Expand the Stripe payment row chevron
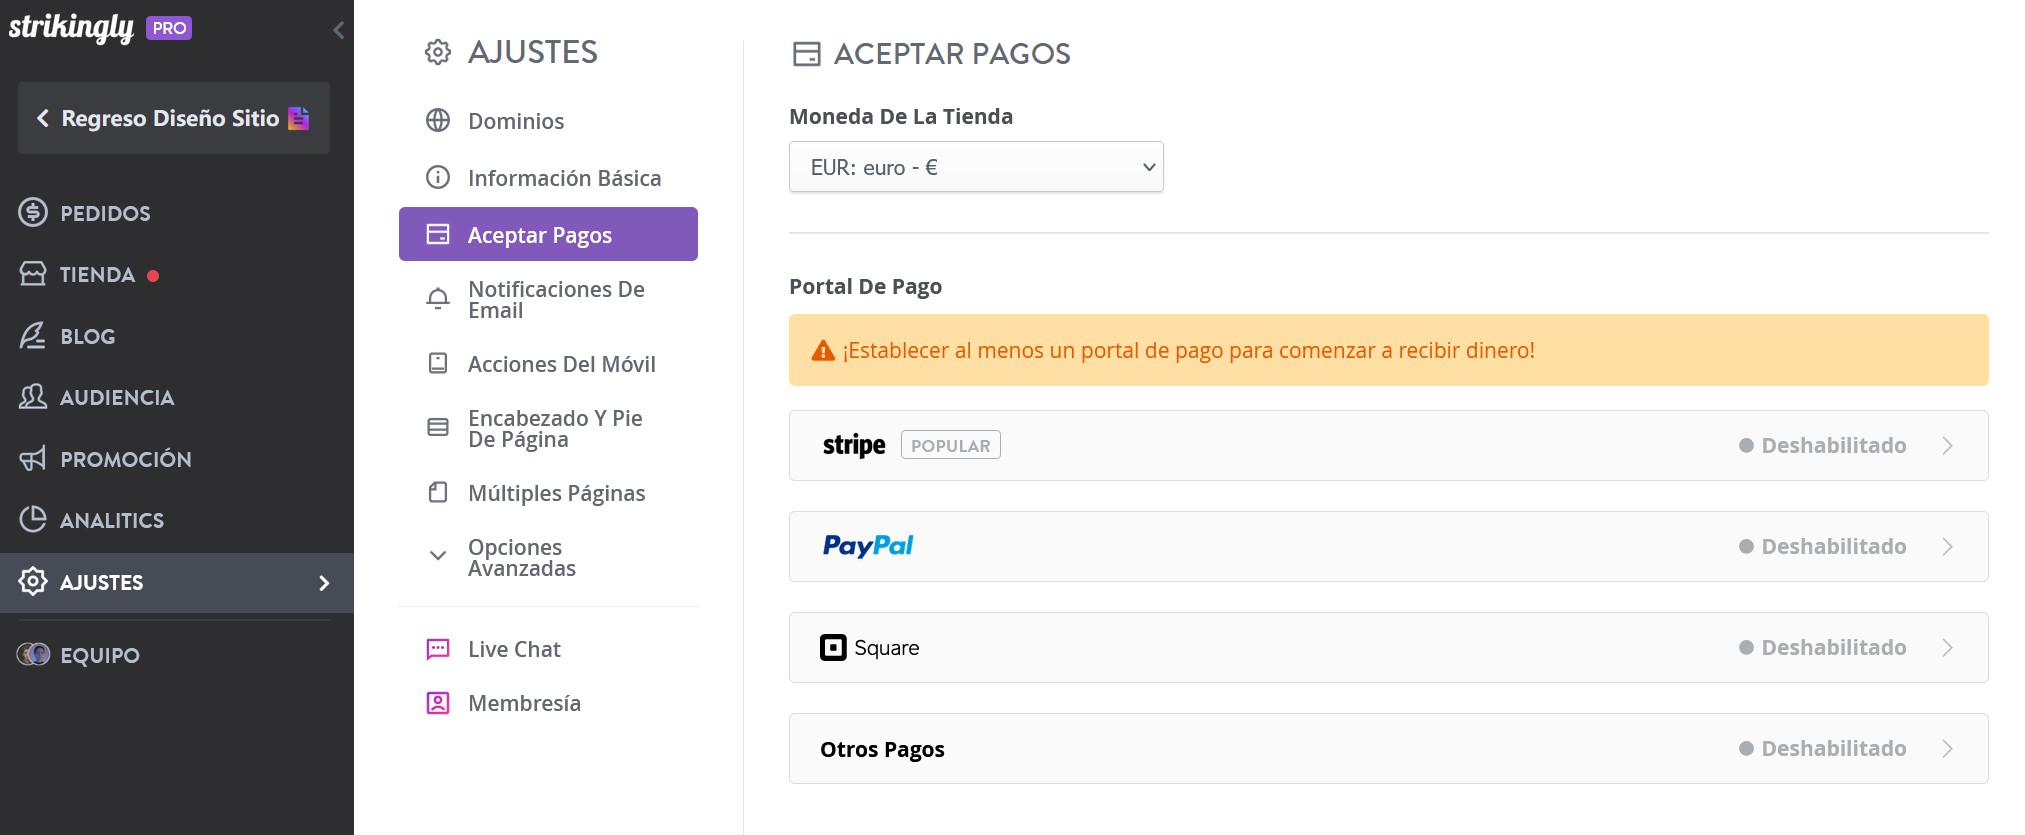Image resolution: width=2025 pixels, height=835 pixels. pos(1947,446)
